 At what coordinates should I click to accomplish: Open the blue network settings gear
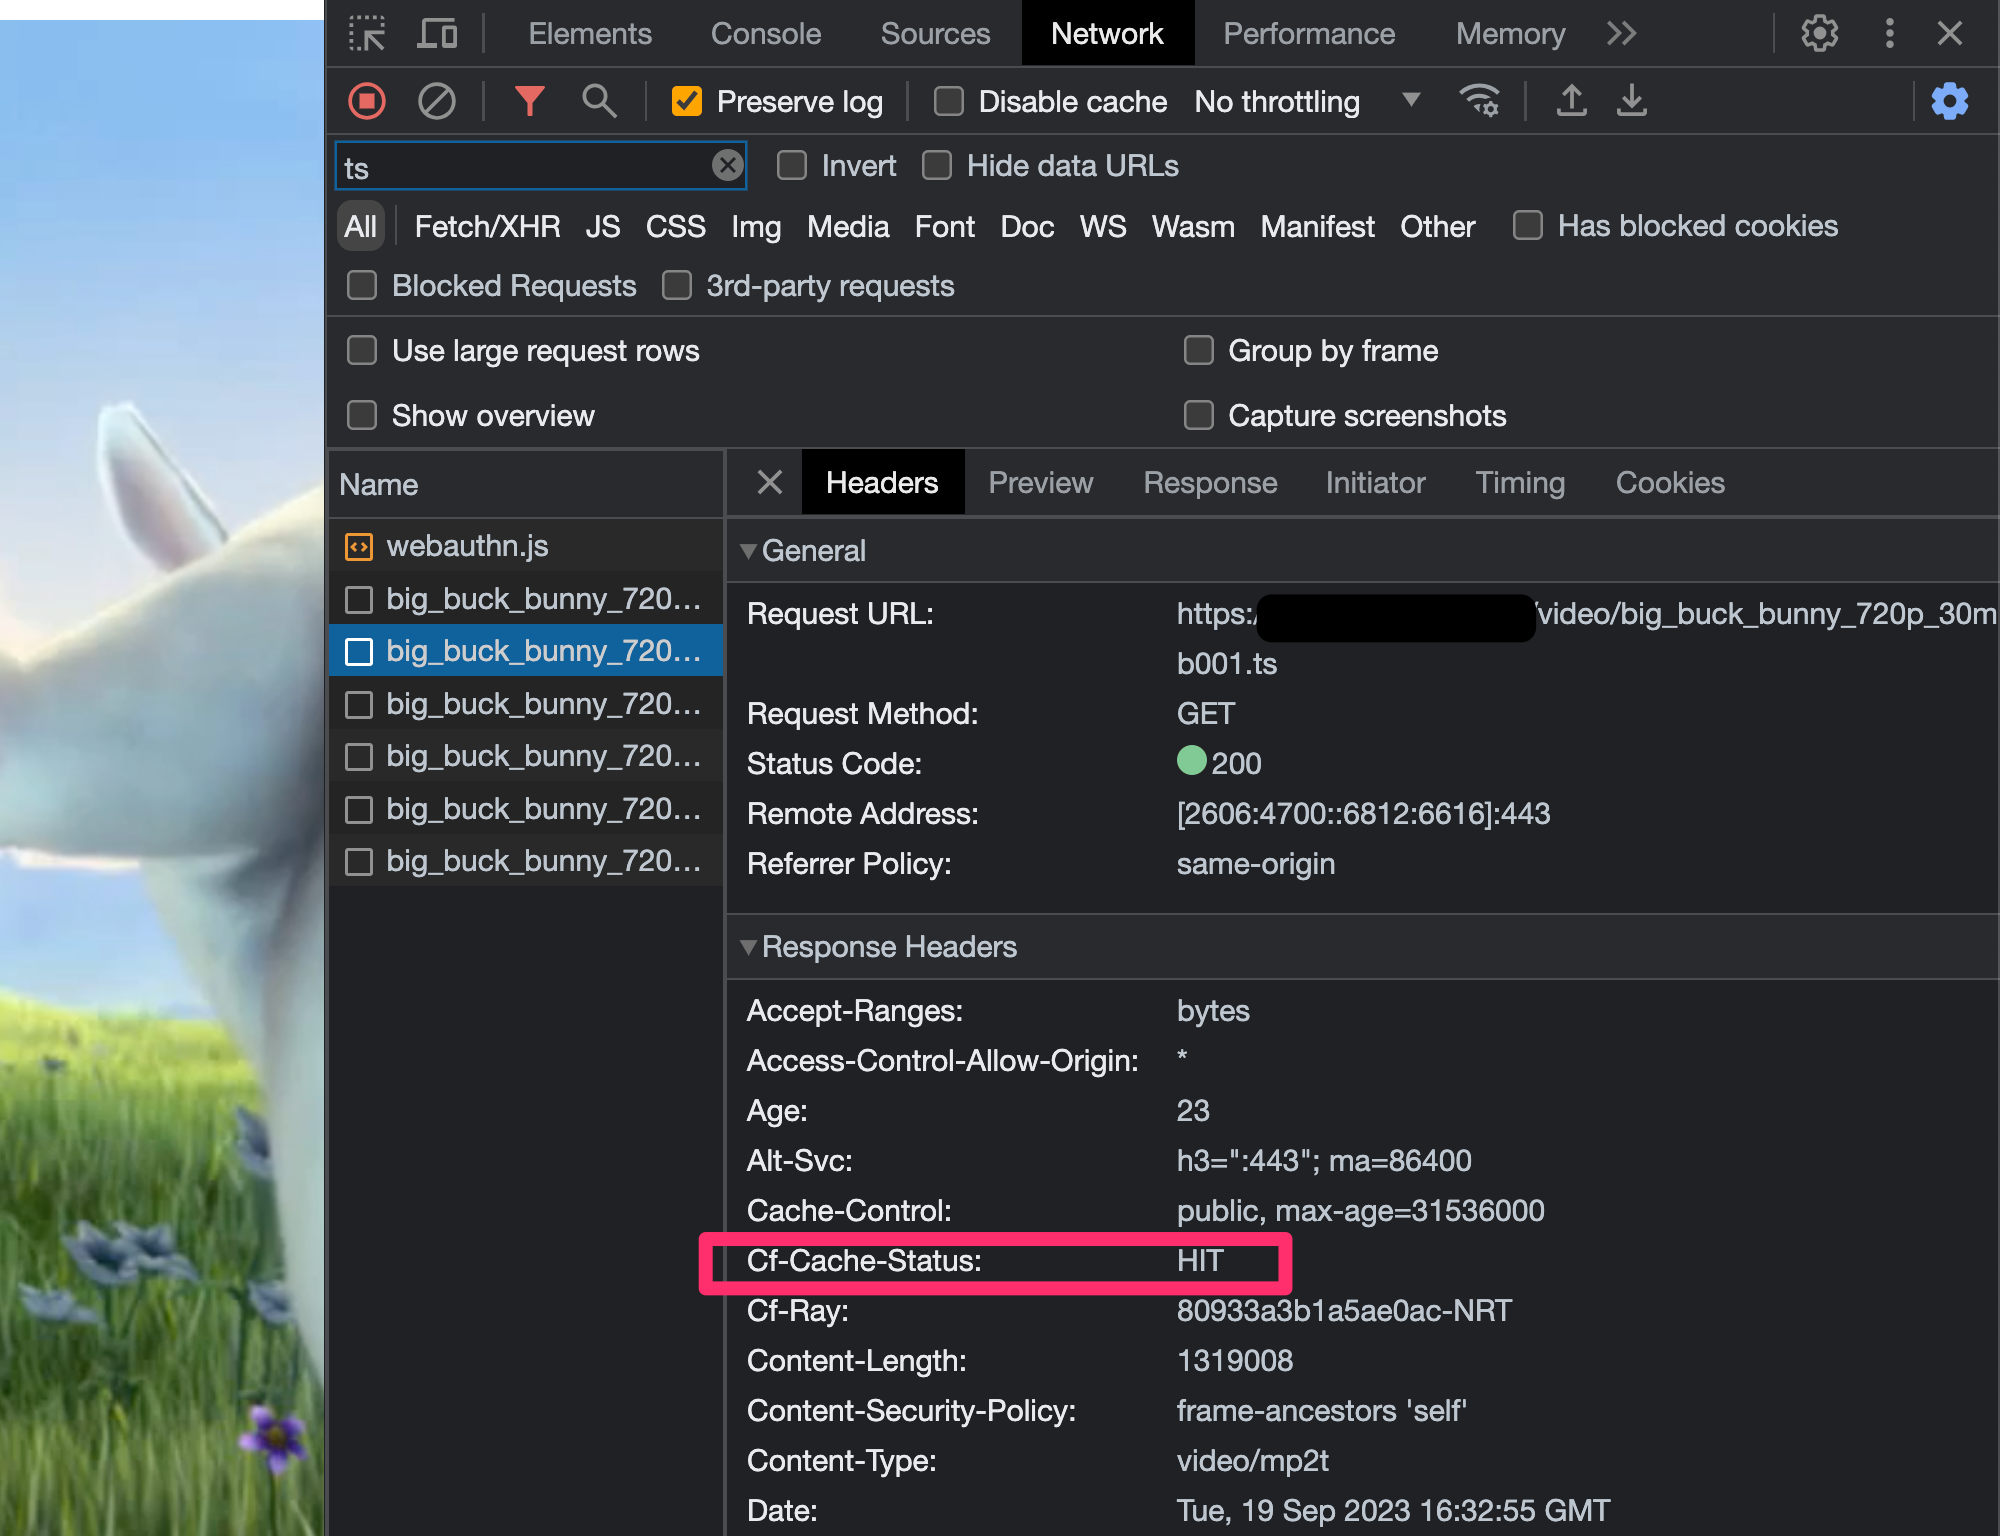click(1949, 101)
